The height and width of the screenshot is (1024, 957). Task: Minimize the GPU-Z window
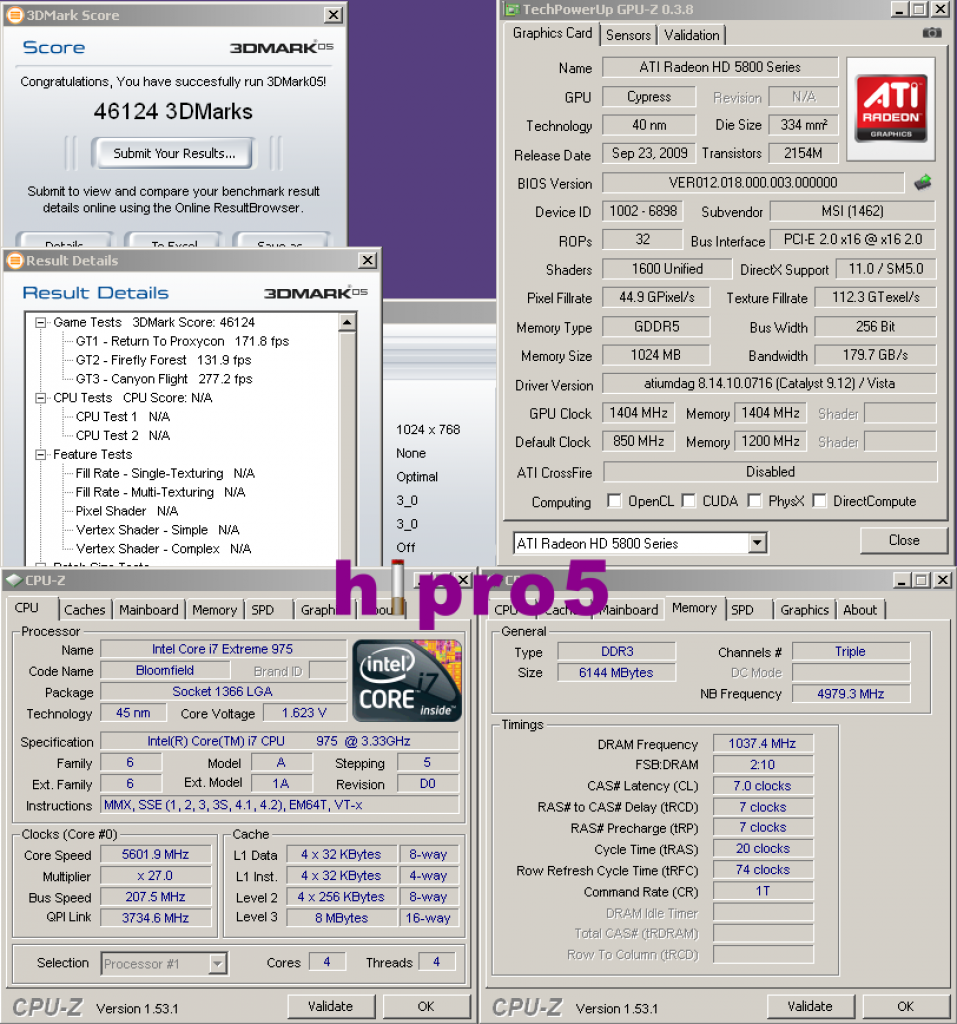pyautogui.click(x=900, y=9)
